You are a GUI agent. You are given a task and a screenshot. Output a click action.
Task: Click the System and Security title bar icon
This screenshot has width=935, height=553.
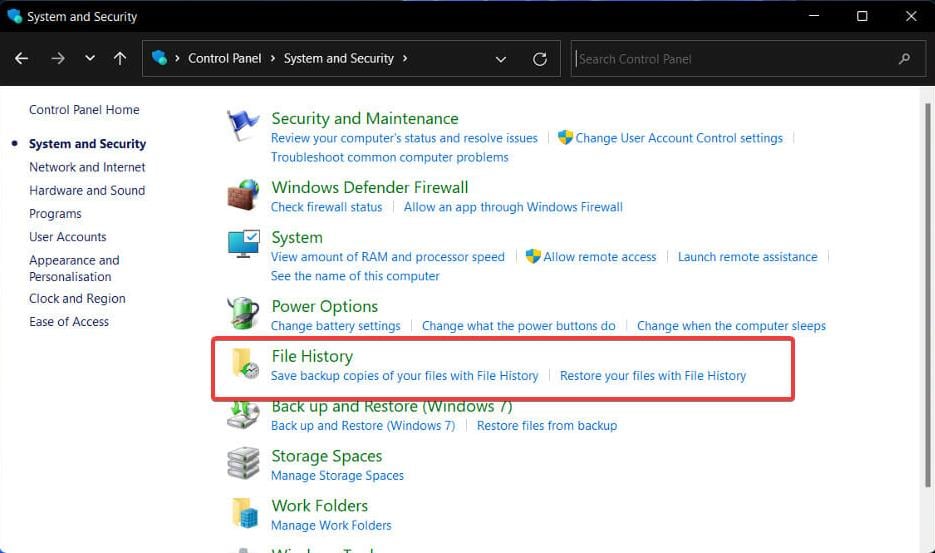(x=14, y=16)
